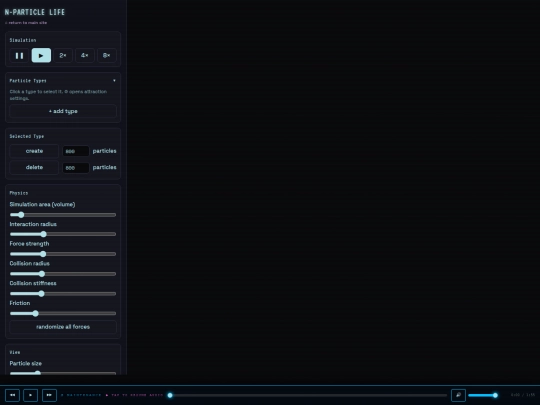Click randomize all forces

(63, 327)
